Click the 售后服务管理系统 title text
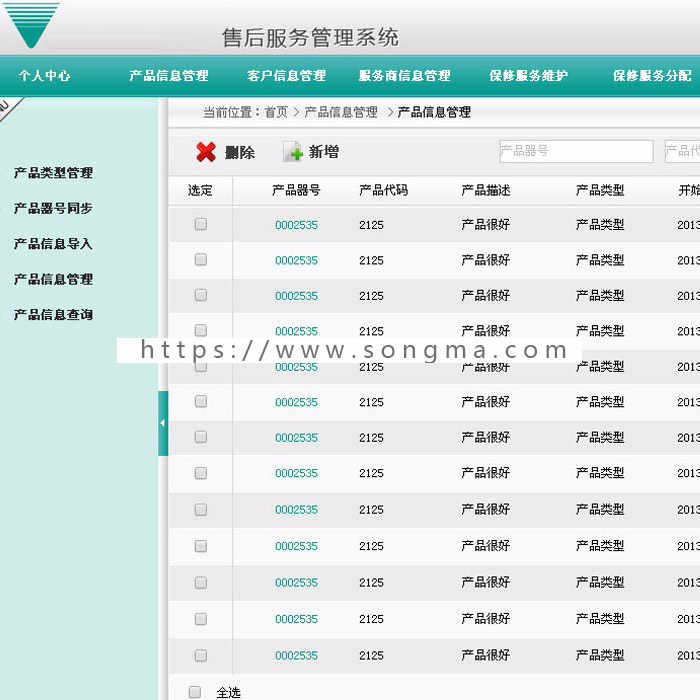 pos(310,38)
